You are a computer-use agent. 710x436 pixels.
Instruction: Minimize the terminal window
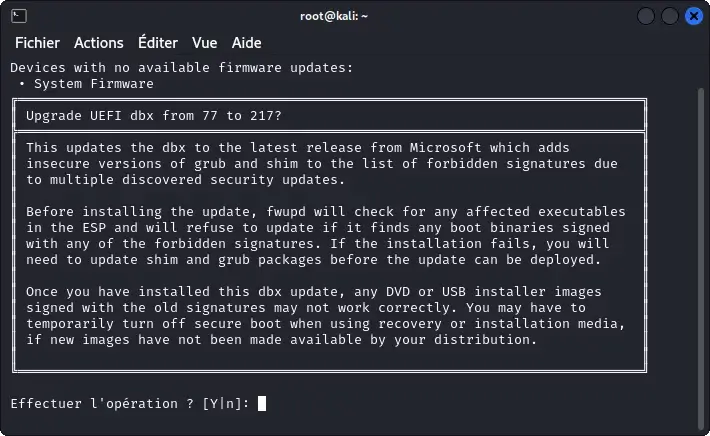(646, 16)
